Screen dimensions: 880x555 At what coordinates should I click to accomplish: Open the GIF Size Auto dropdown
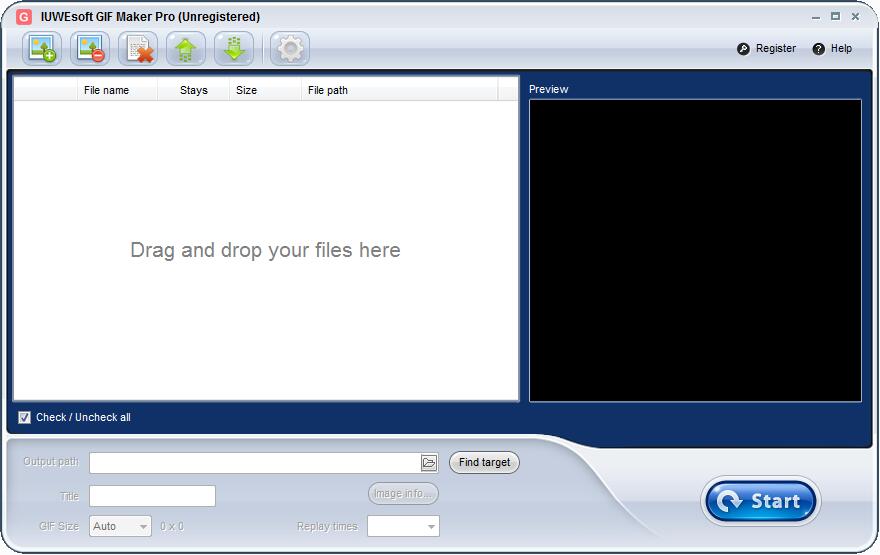click(120, 526)
